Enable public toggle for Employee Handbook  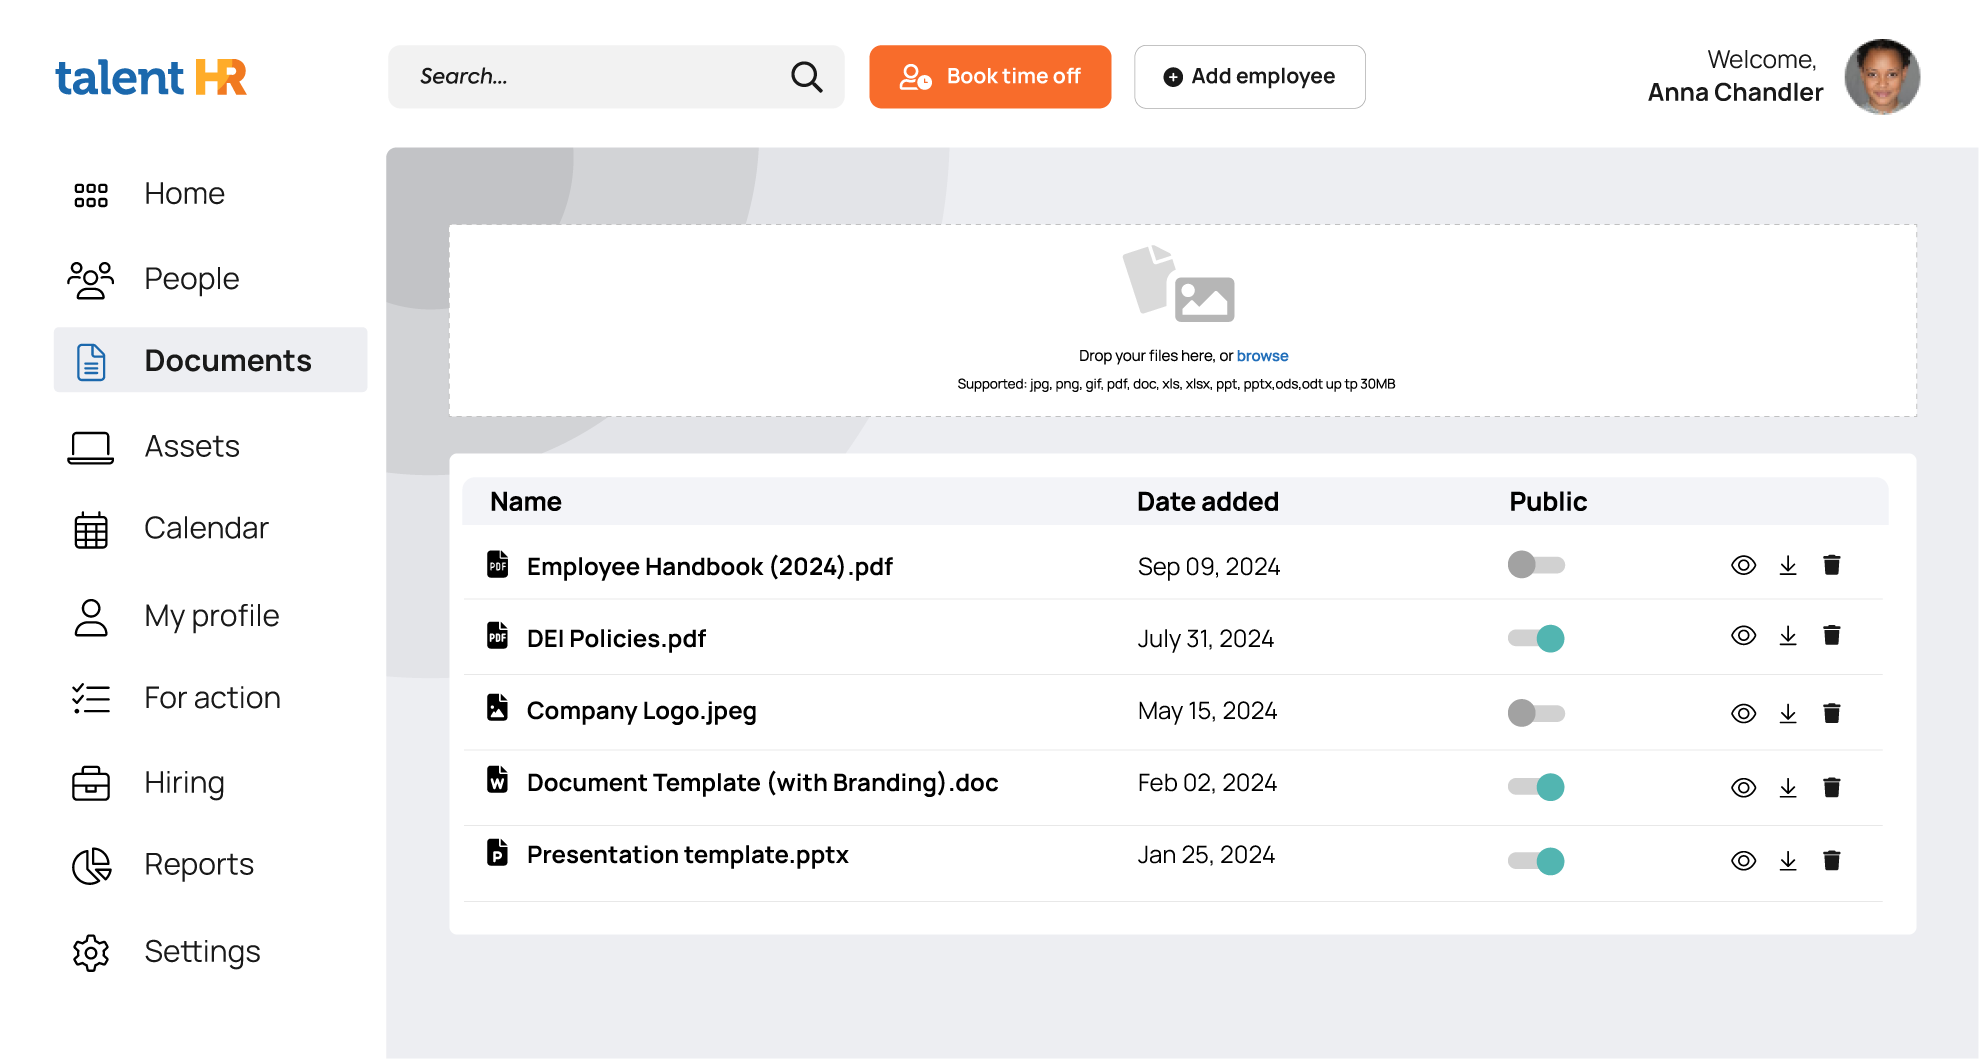point(1535,565)
